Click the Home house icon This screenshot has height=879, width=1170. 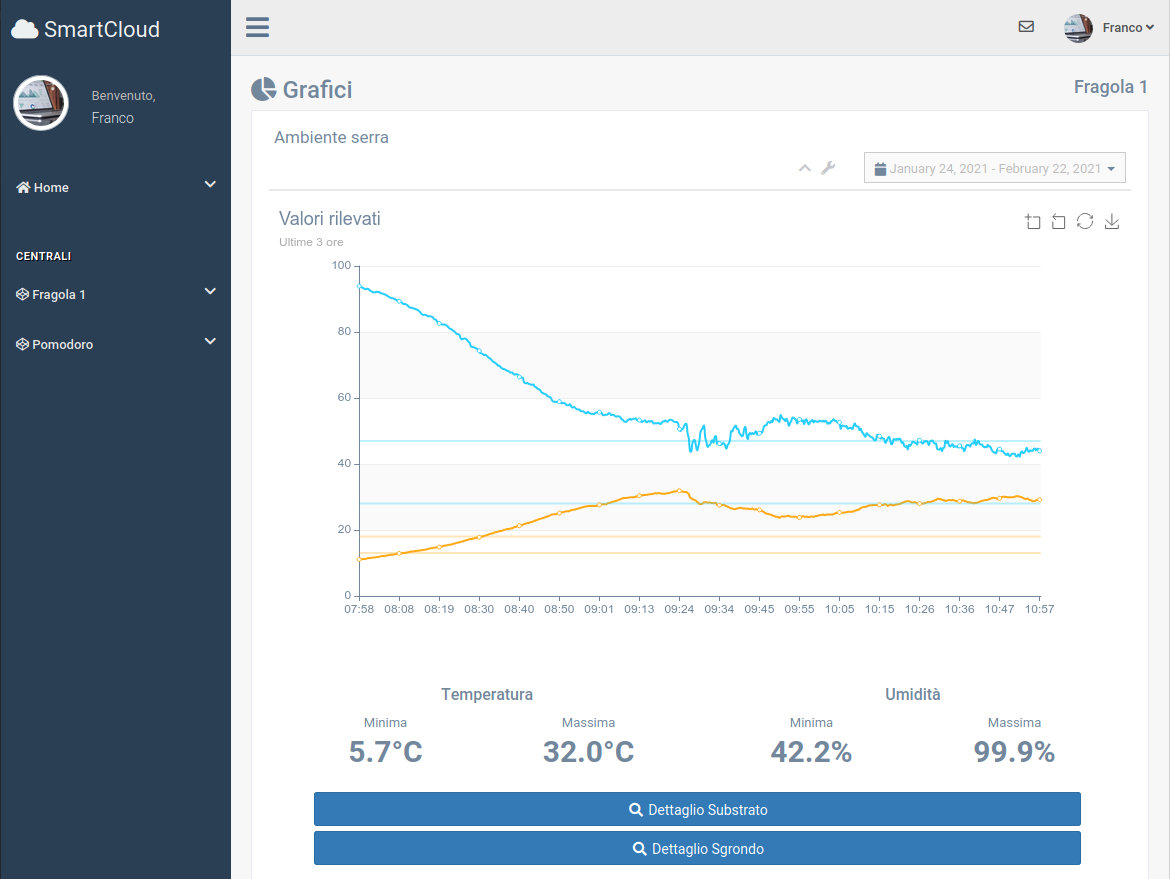pyautogui.click(x=23, y=187)
